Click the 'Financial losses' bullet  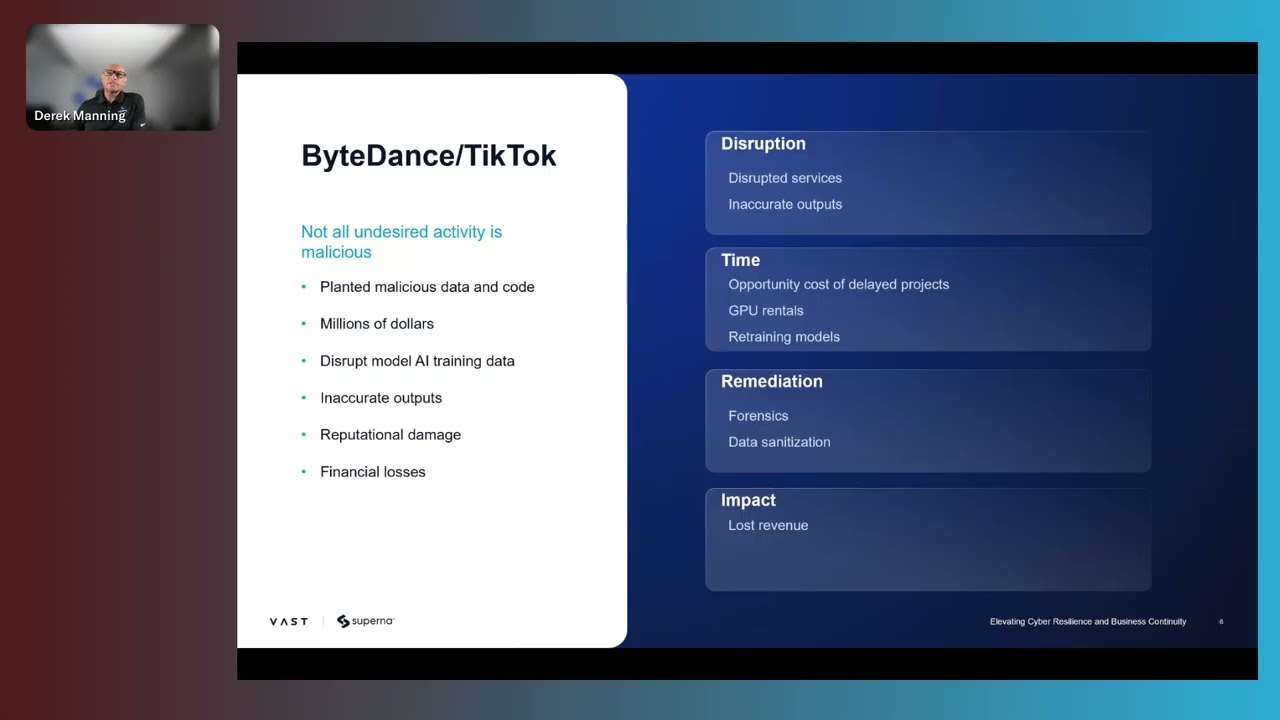373,472
